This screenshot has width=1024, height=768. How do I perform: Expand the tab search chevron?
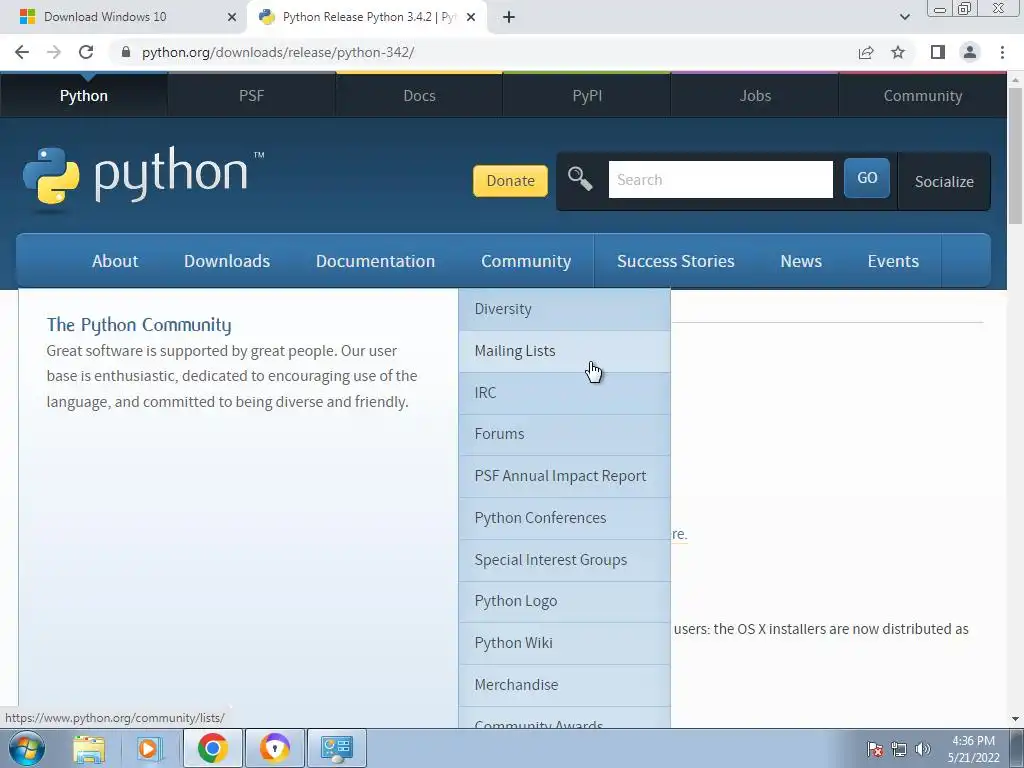pyautogui.click(x=904, y=17)
